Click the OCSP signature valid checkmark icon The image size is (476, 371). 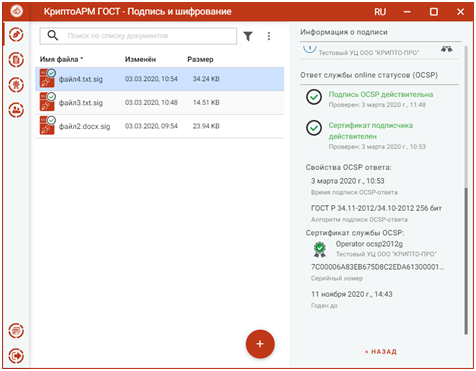(x=314, y=97)
